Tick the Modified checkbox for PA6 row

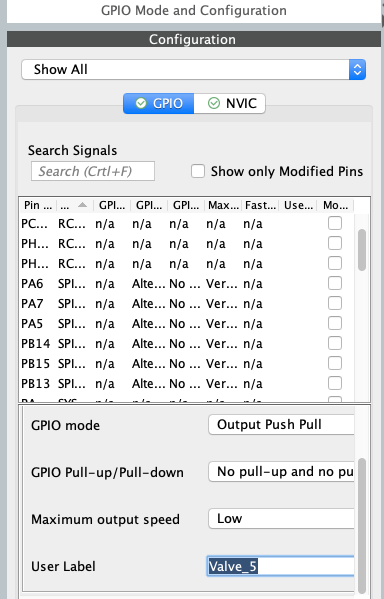(x=335, y=283)
